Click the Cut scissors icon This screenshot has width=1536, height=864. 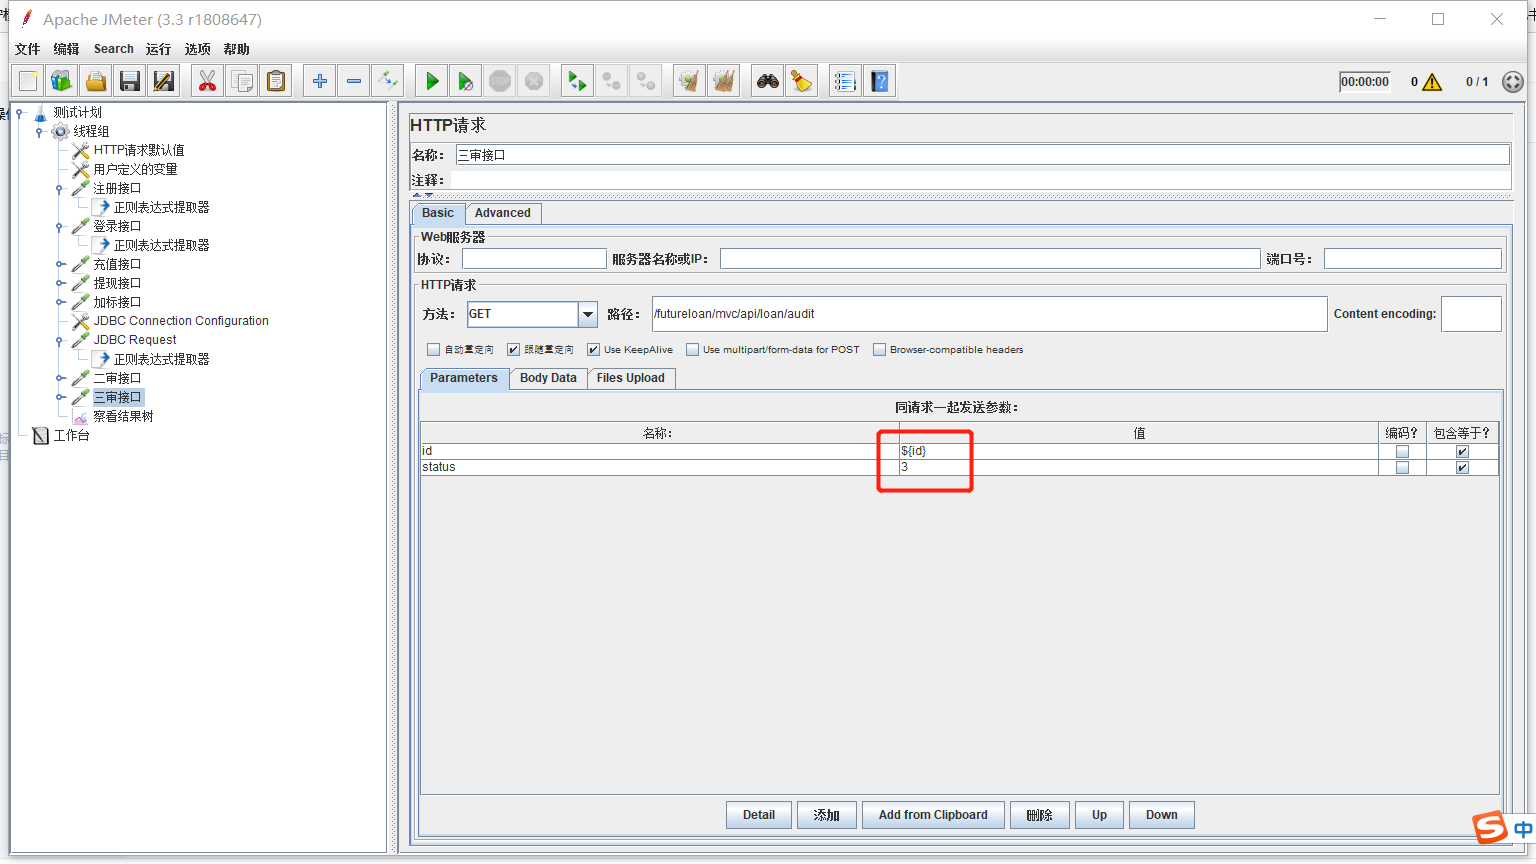point(207,81)
